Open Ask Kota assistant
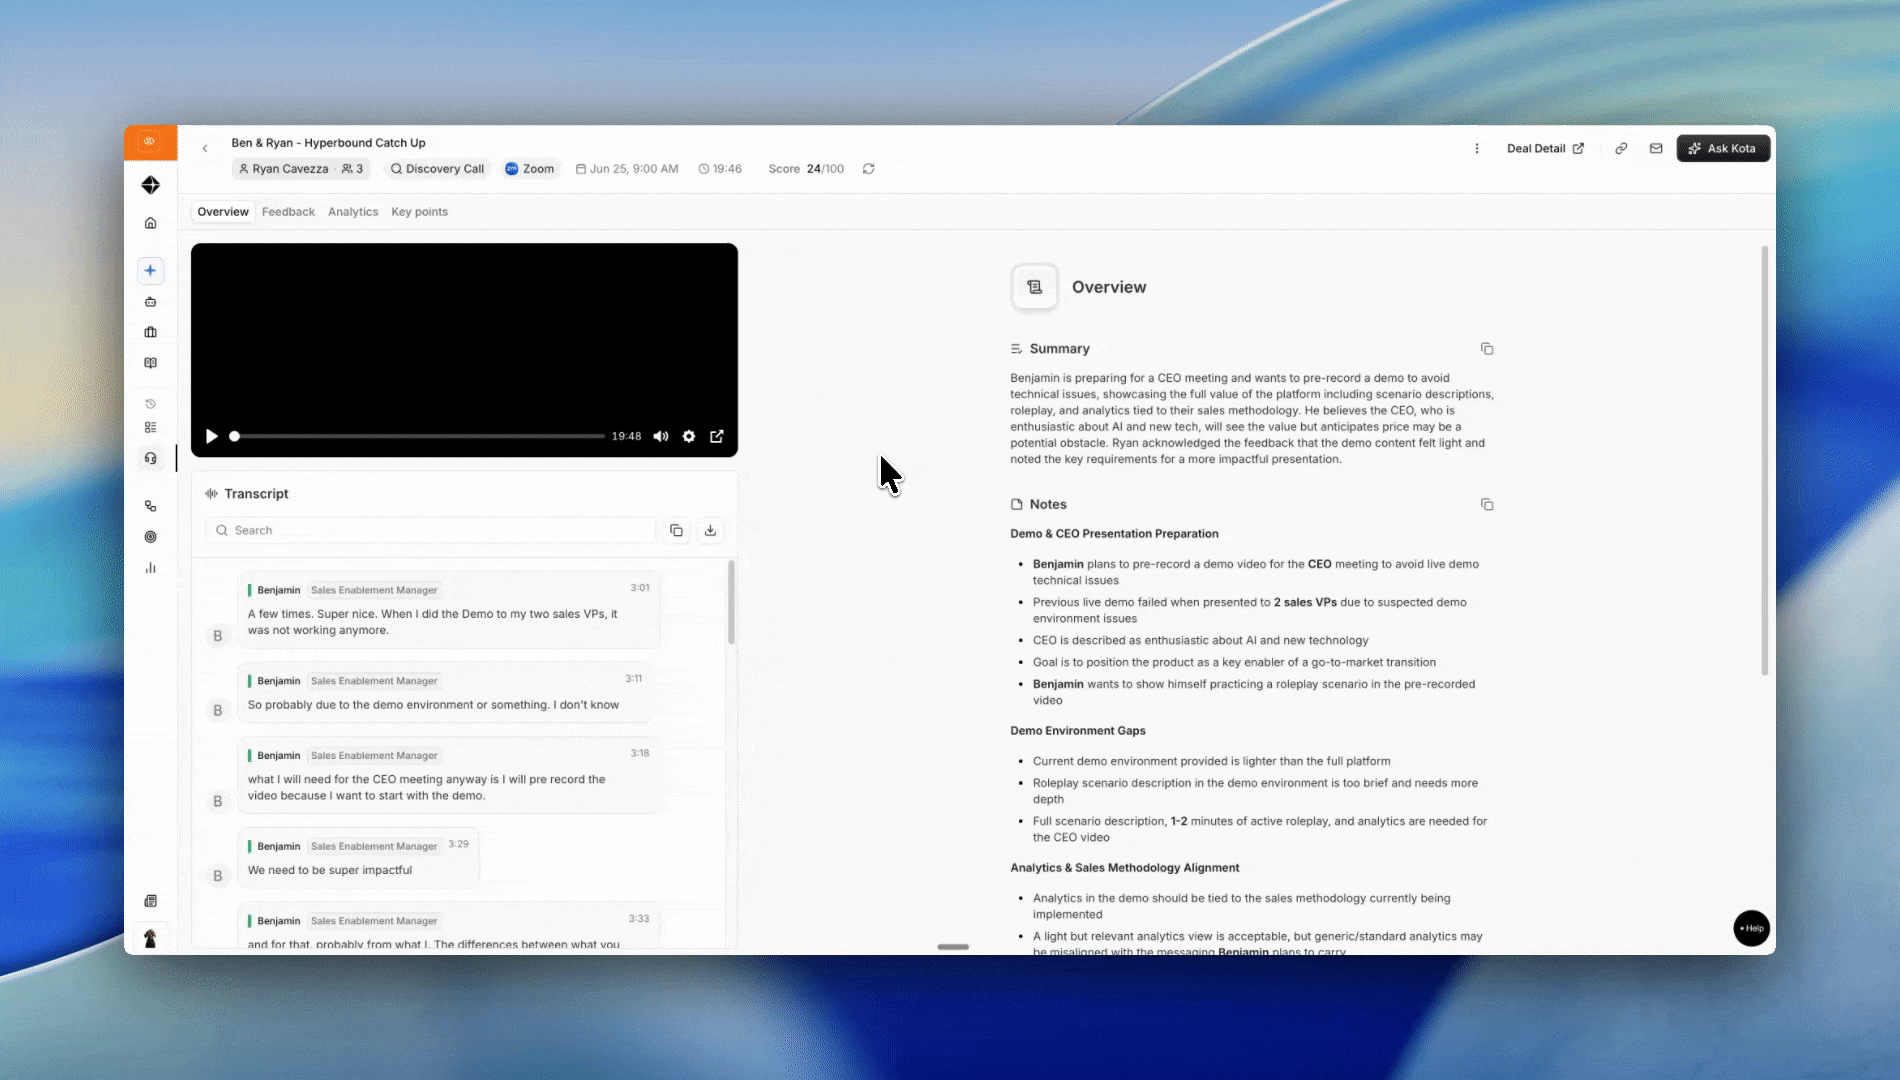 1723,148
